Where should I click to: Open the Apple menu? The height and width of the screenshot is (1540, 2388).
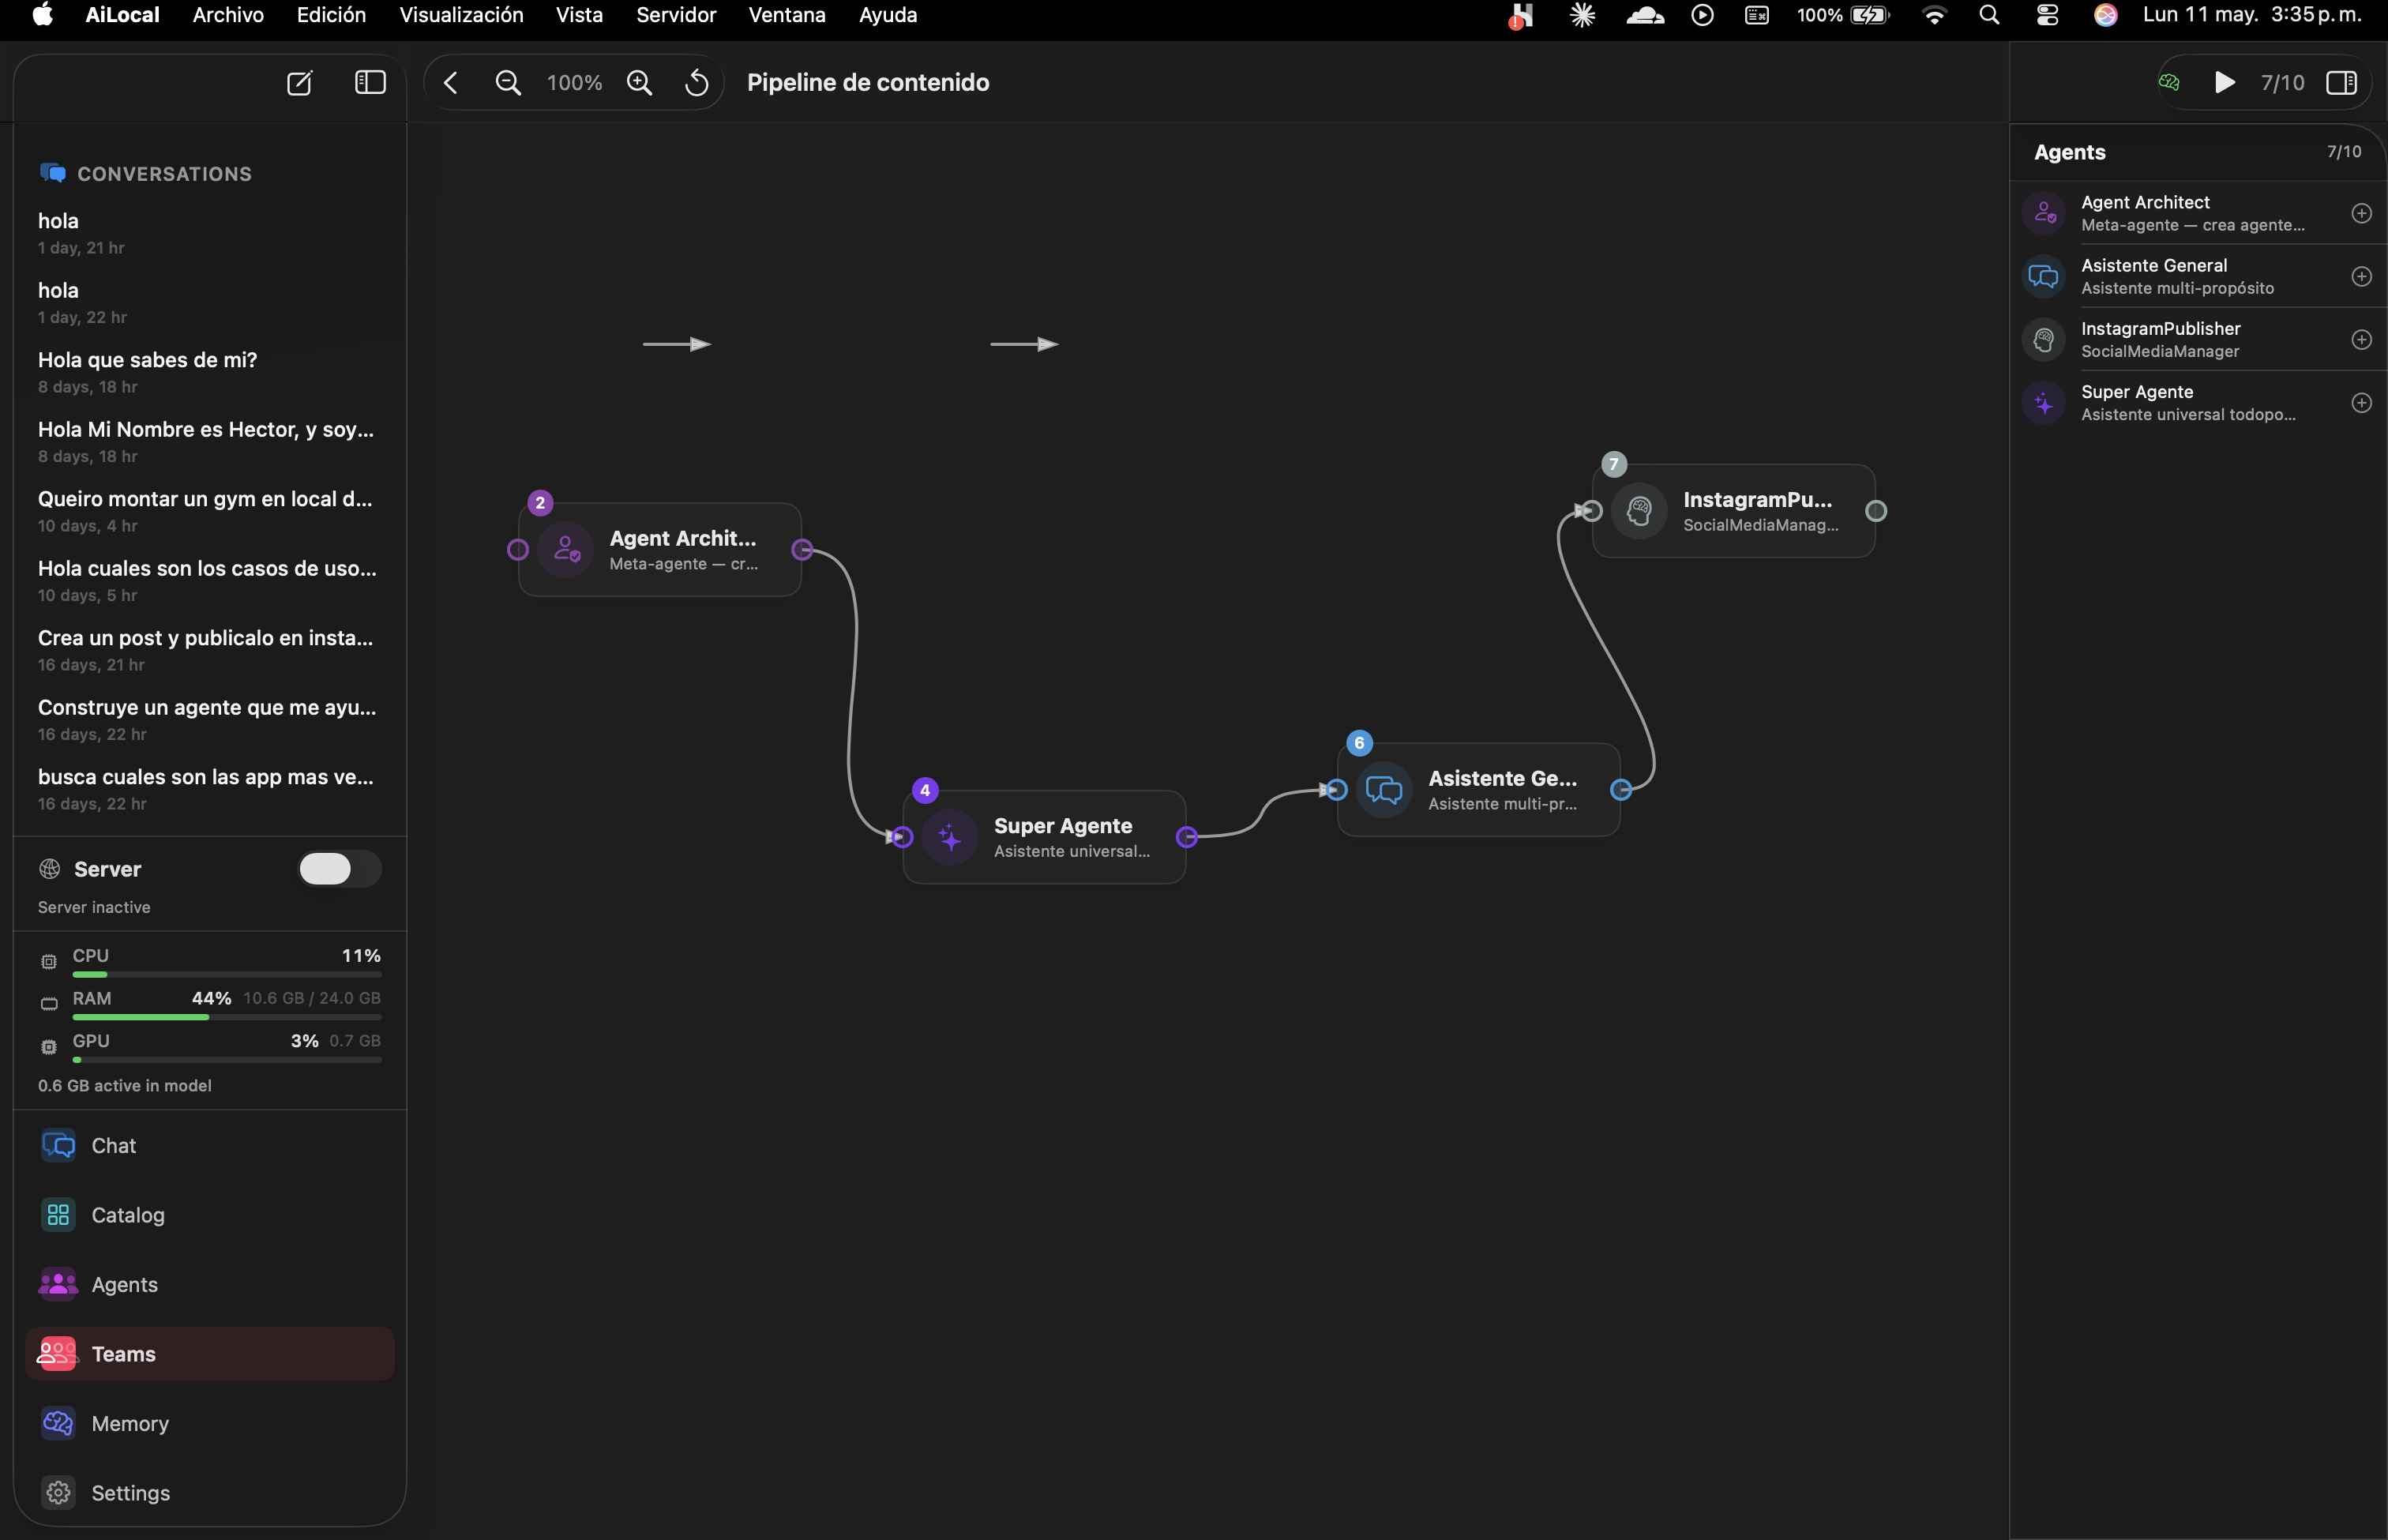pos(43,15)
